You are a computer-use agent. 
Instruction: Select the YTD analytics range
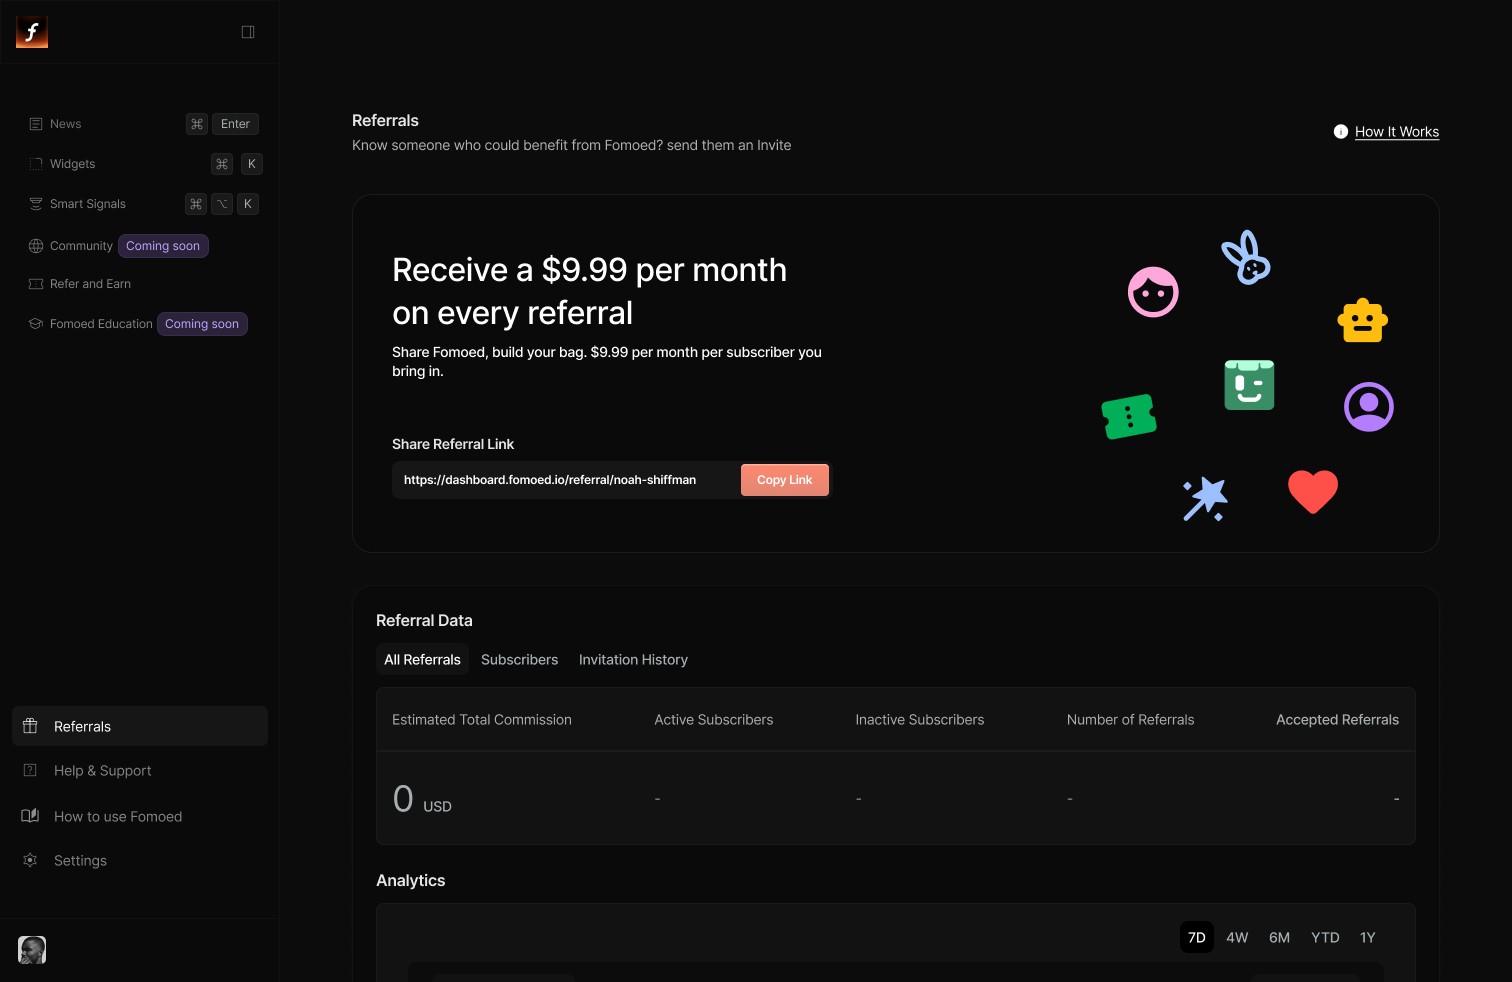point(1325,937)
